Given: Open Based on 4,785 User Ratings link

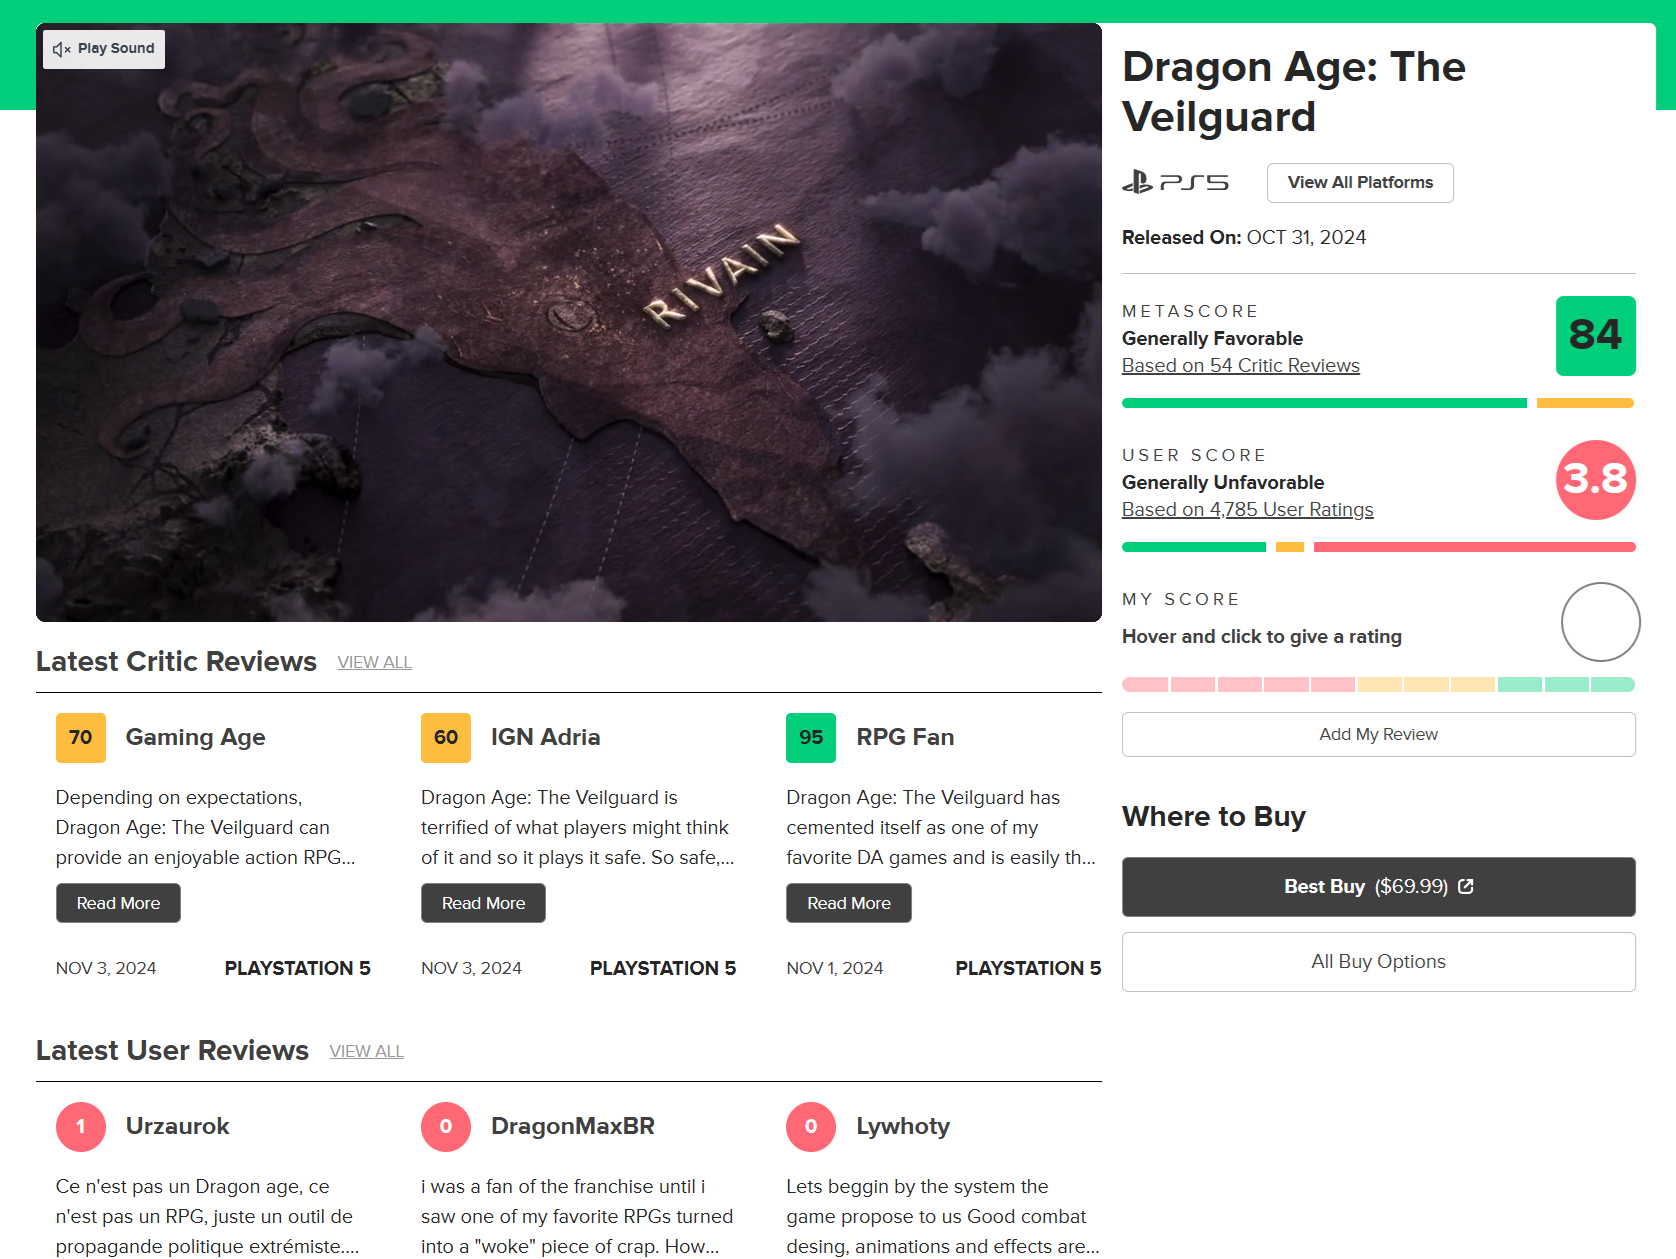Looking at the screenshot, I should [1247, 510].
